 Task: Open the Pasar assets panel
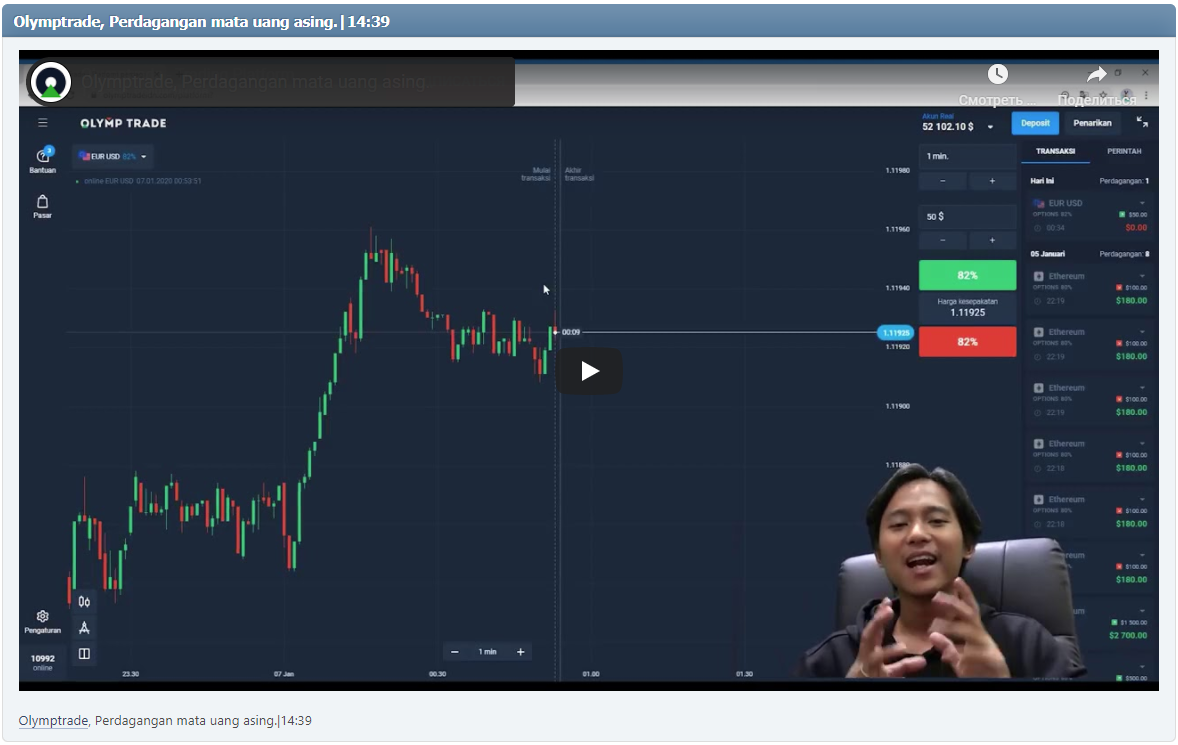42,203
